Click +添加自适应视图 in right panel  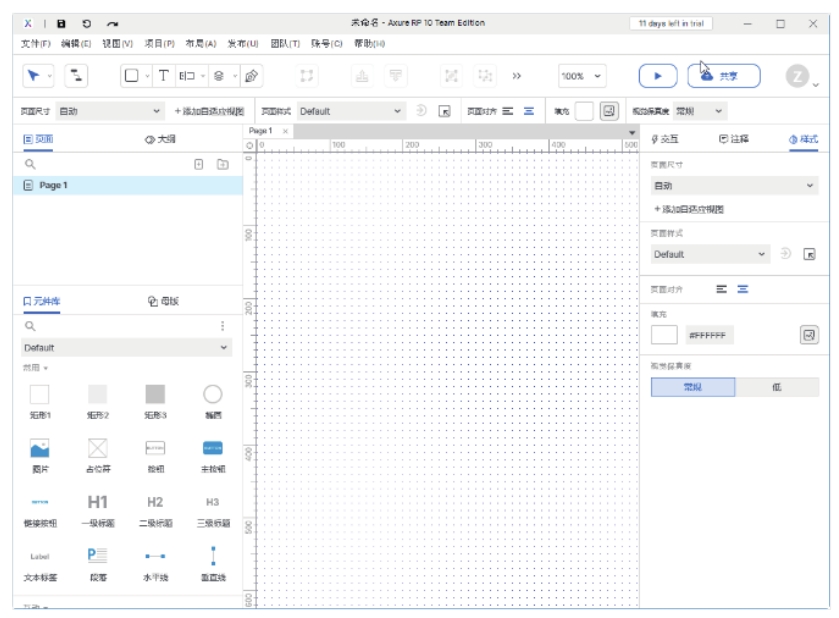(x=688, y=209)
